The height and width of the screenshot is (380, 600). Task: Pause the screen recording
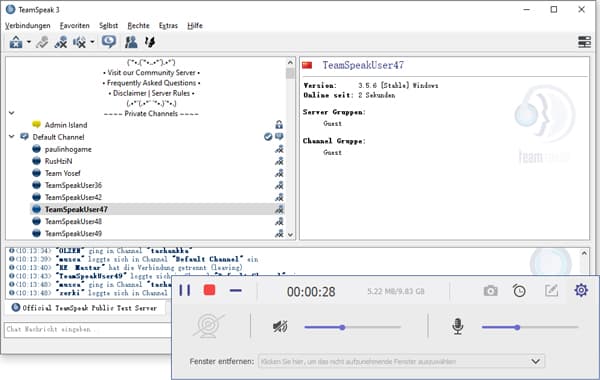pyautogui.click(x=184, y=290)
